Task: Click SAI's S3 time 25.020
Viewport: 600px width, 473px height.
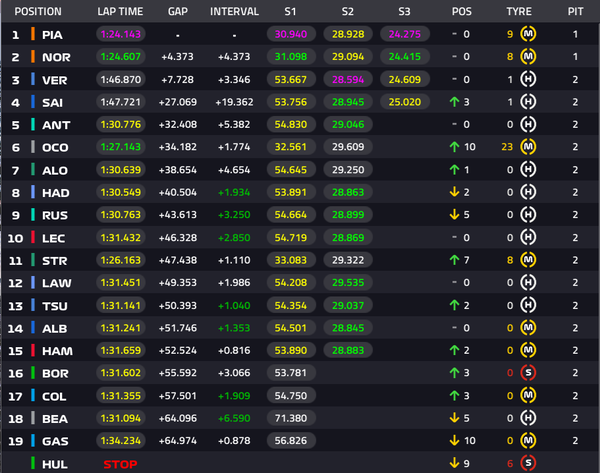Action: [x=405, y=102]
